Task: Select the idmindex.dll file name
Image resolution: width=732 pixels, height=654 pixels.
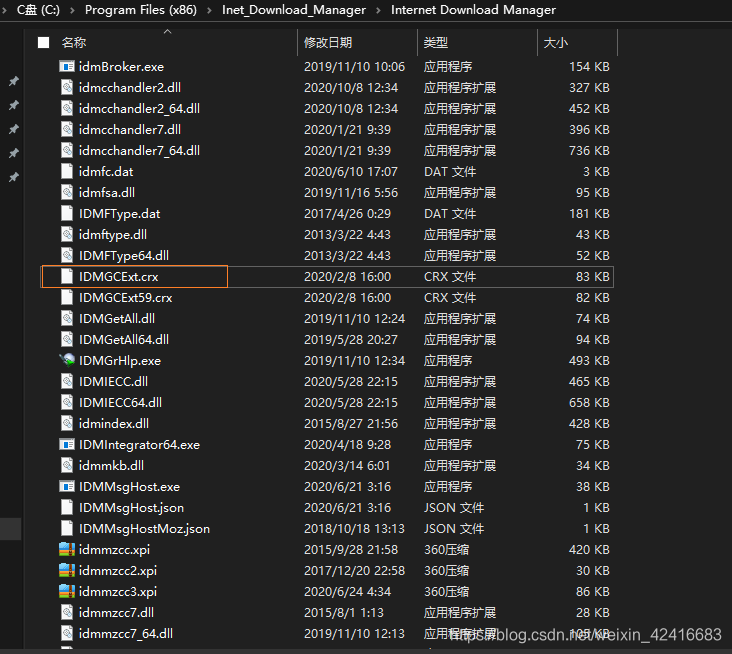Action: pos(113,424)
